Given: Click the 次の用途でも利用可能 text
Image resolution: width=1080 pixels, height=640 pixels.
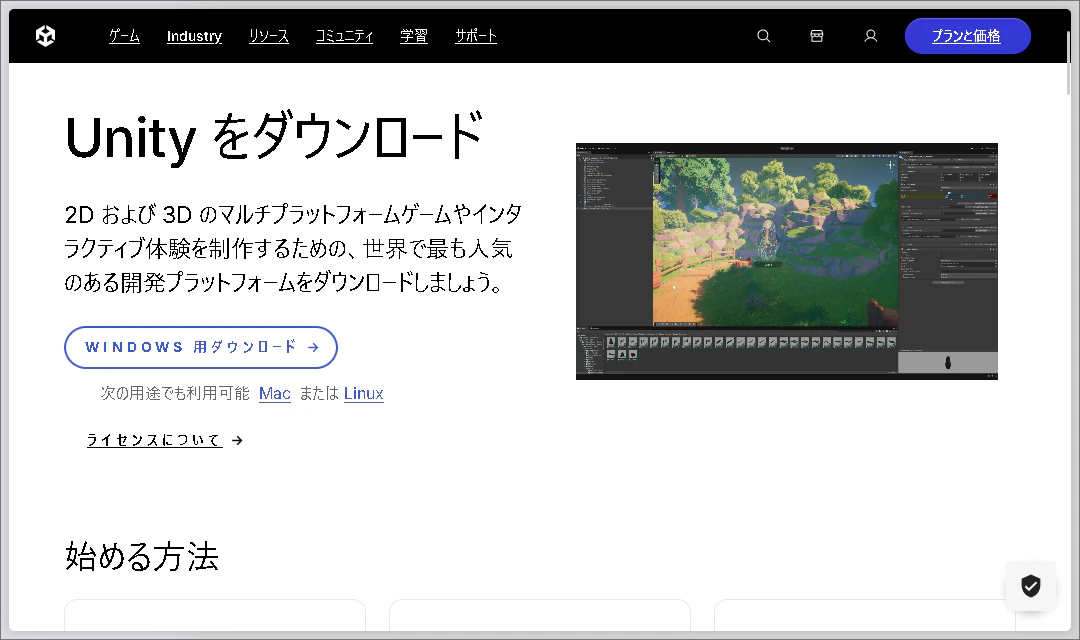Looking at the screenshot, I should coord(175,393).
